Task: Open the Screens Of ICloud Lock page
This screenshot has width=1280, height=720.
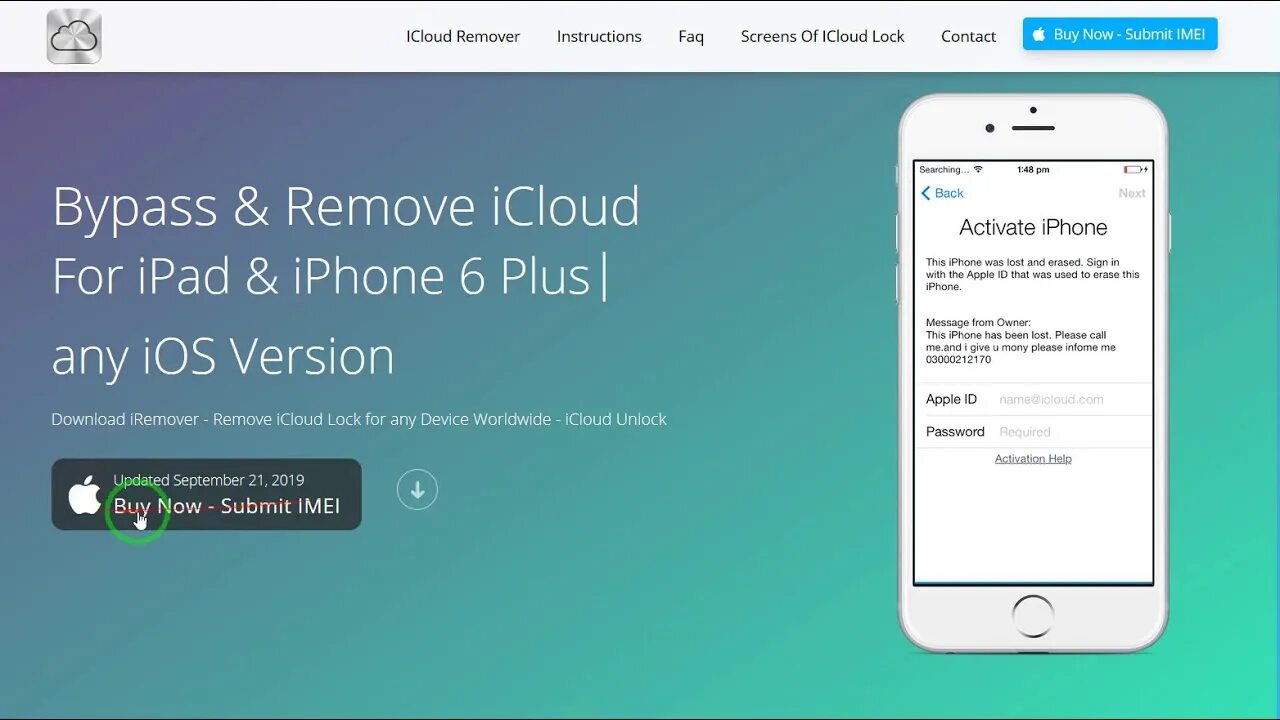Action: point(822,36)
